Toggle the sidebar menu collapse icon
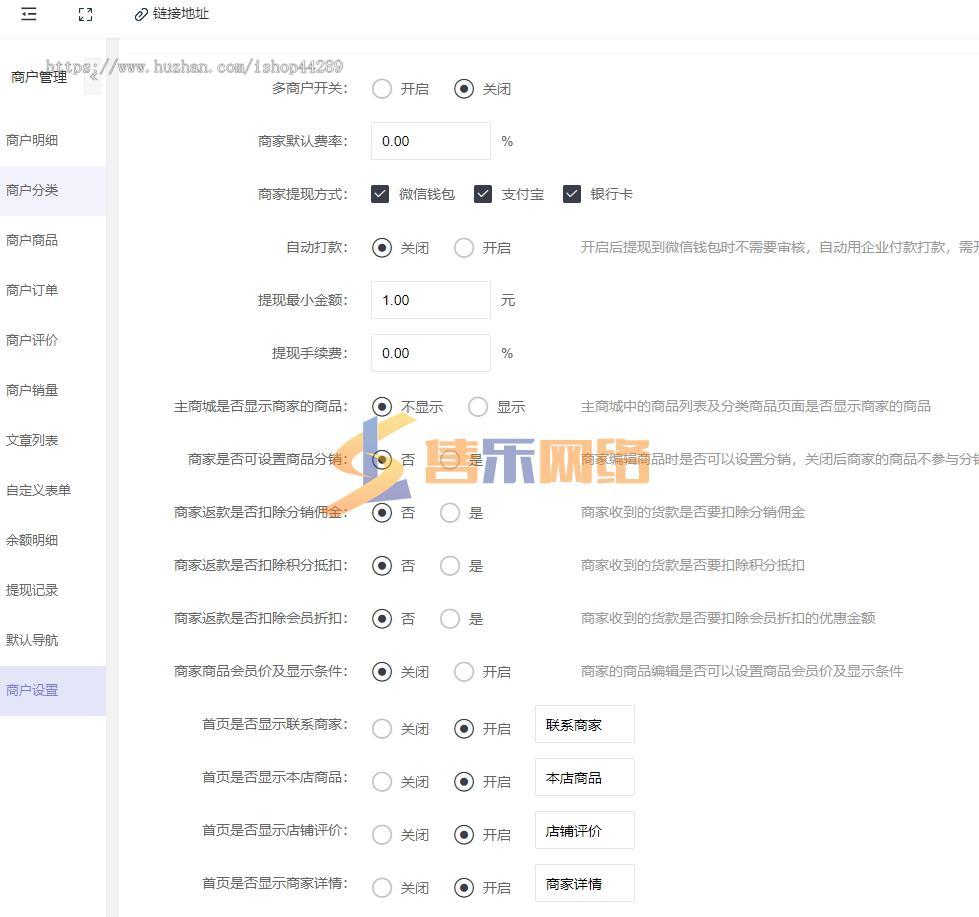Image resolution: width=979 pixels, height=917 pixels. 29,14
